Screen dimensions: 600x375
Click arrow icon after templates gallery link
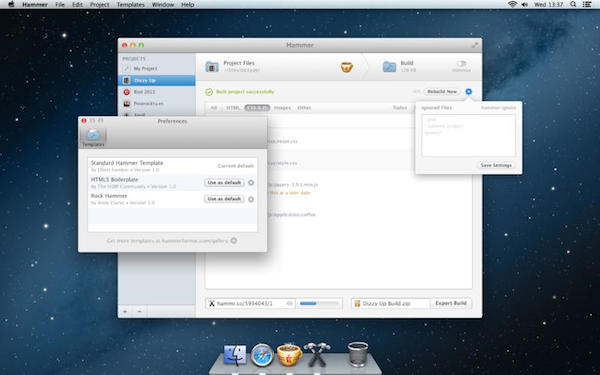click(x=234, y=241)
